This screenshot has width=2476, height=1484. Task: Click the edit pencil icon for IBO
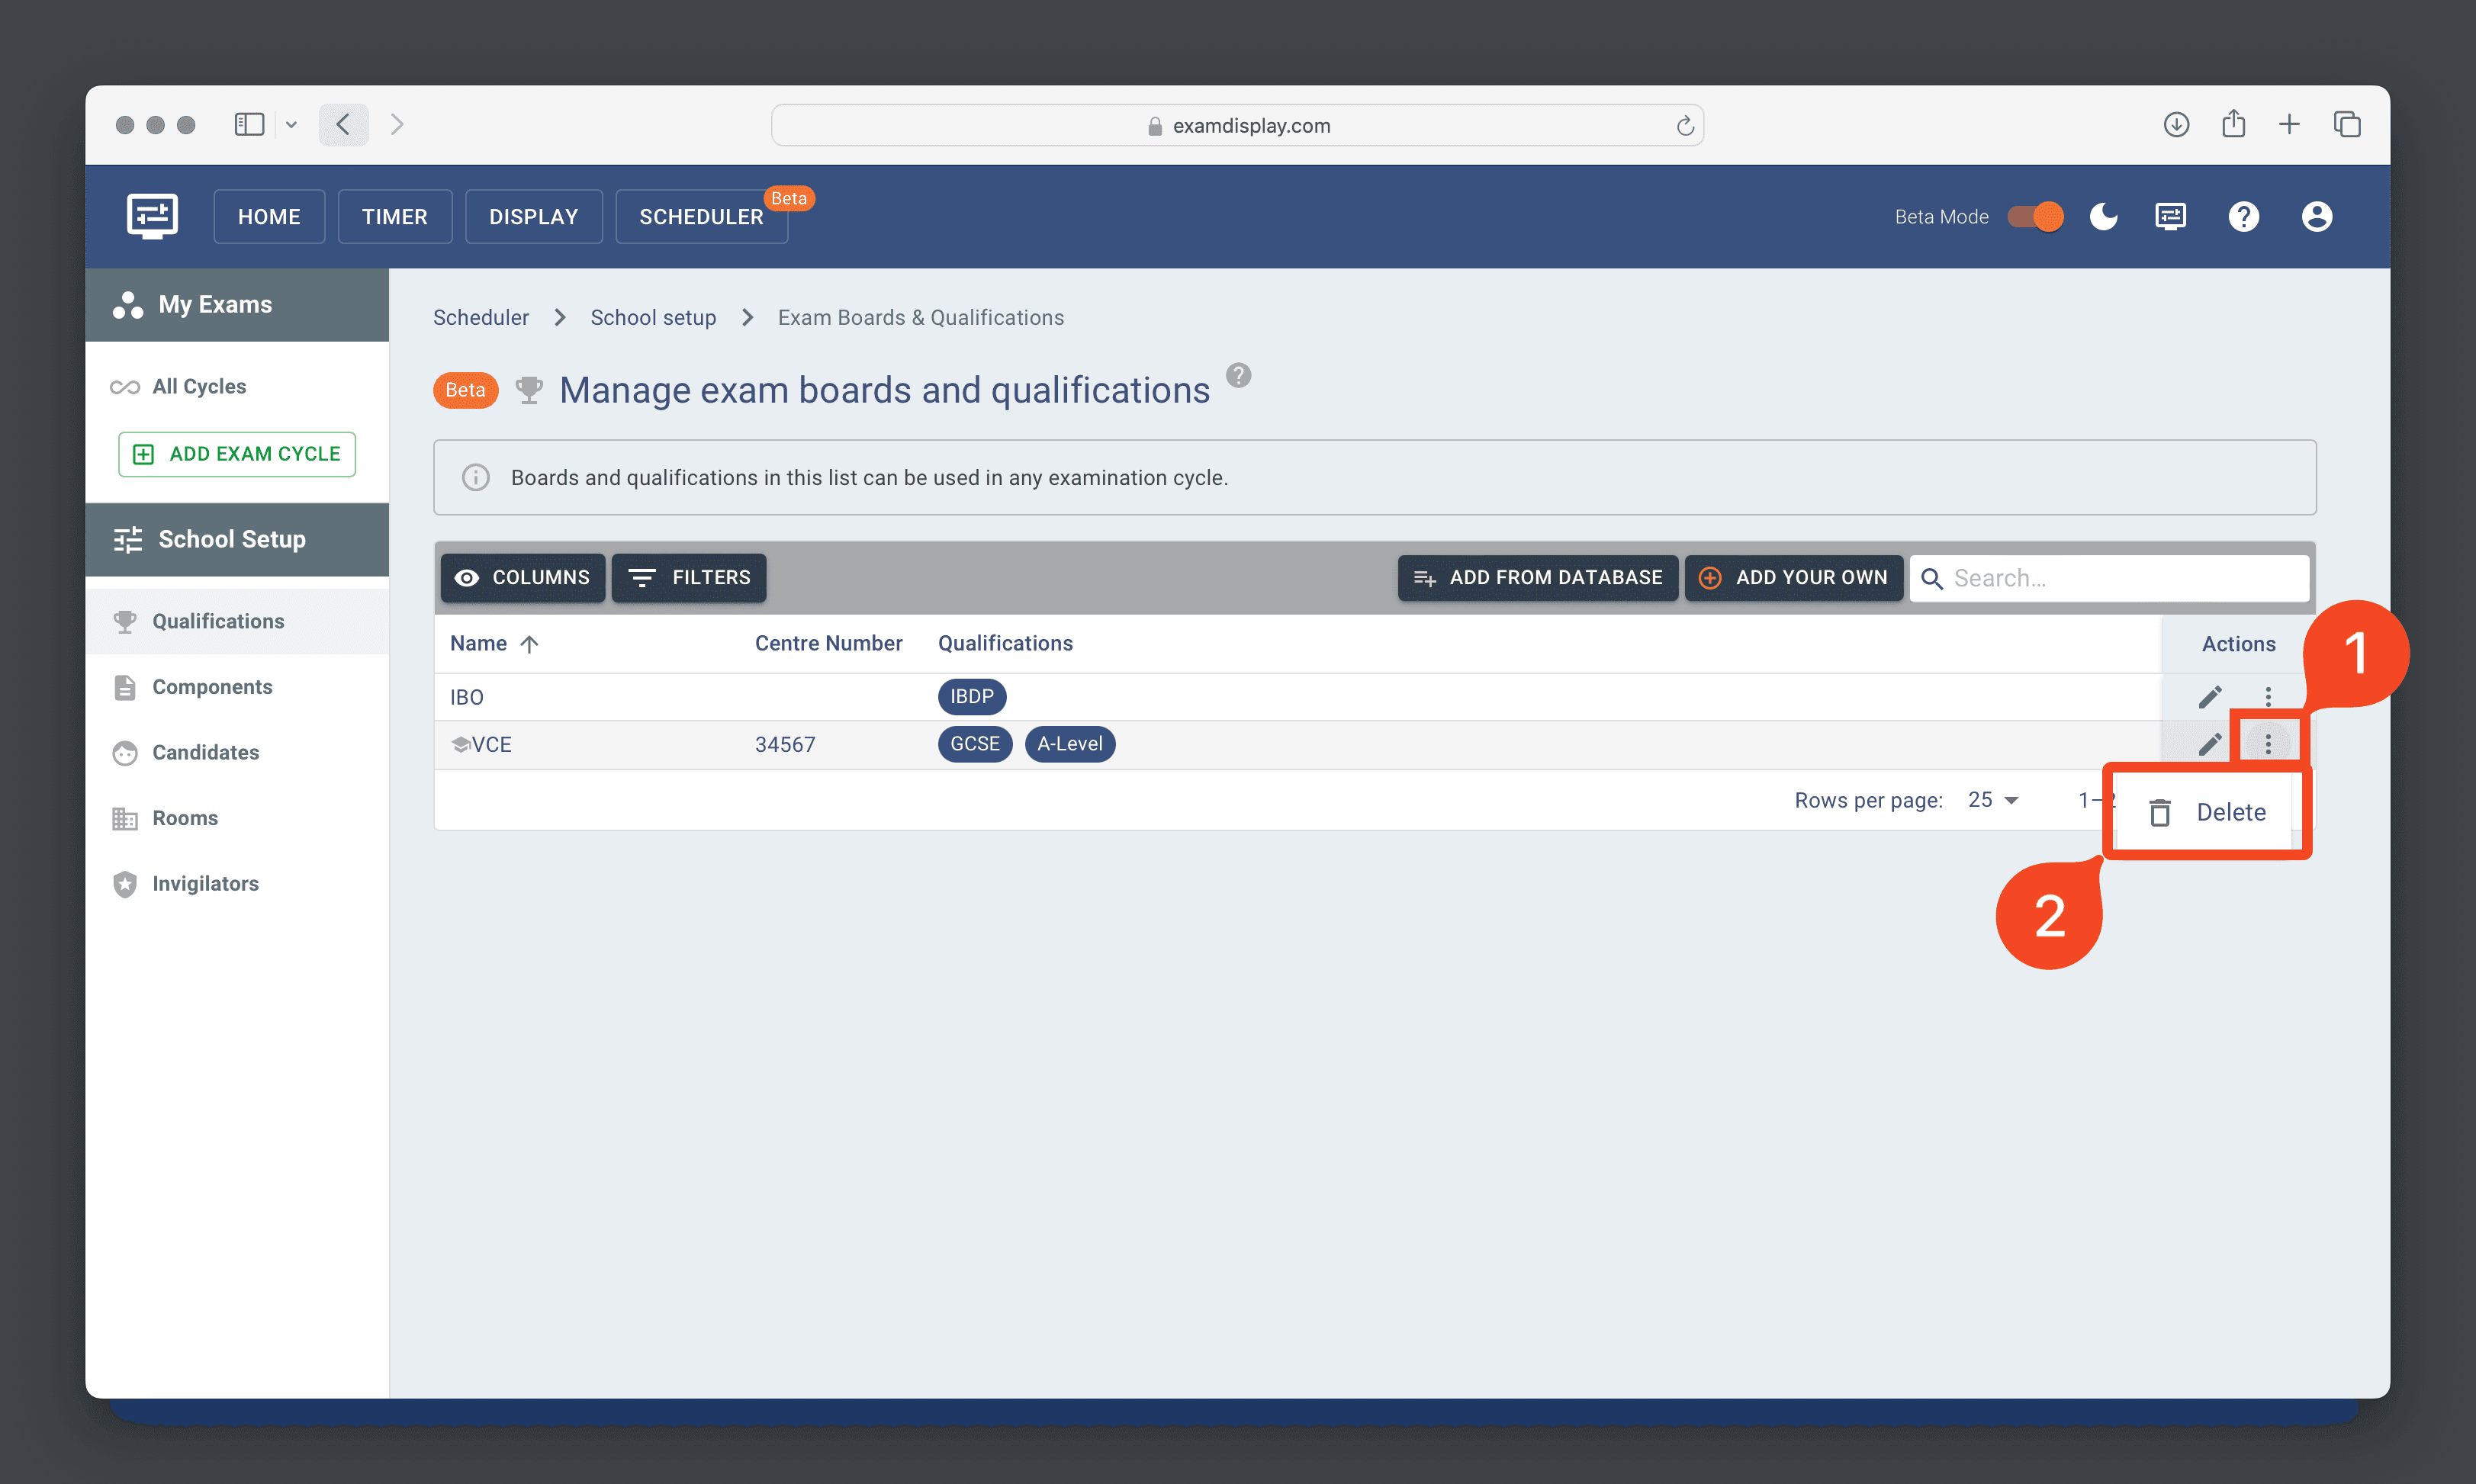click(2209, 696)
